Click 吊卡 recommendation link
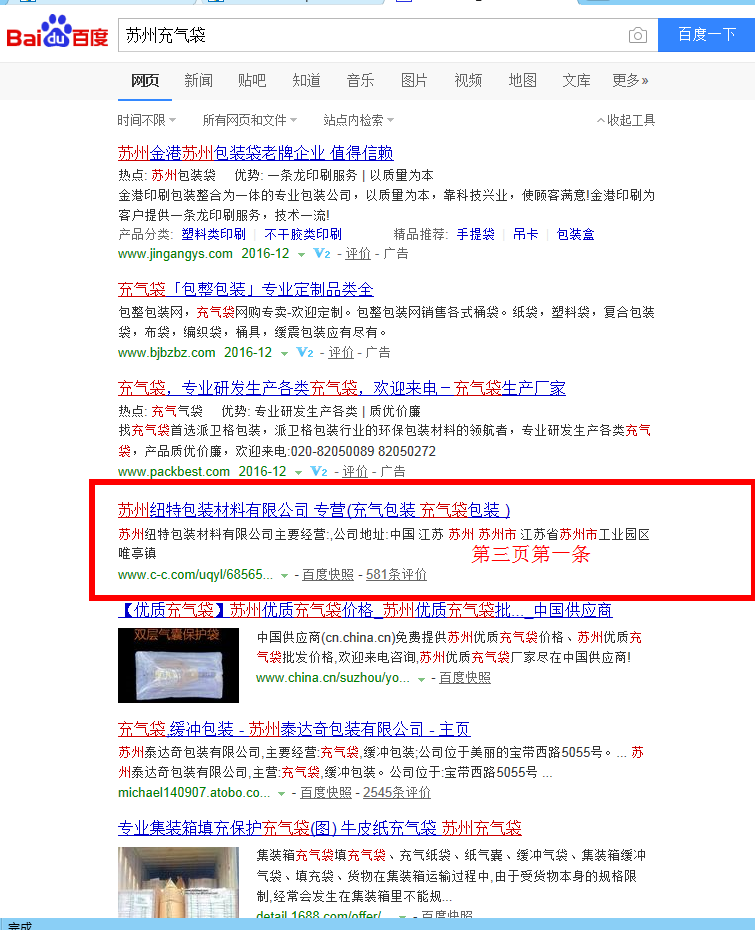The height and width of the screenshot is (930, 755). 525,234
